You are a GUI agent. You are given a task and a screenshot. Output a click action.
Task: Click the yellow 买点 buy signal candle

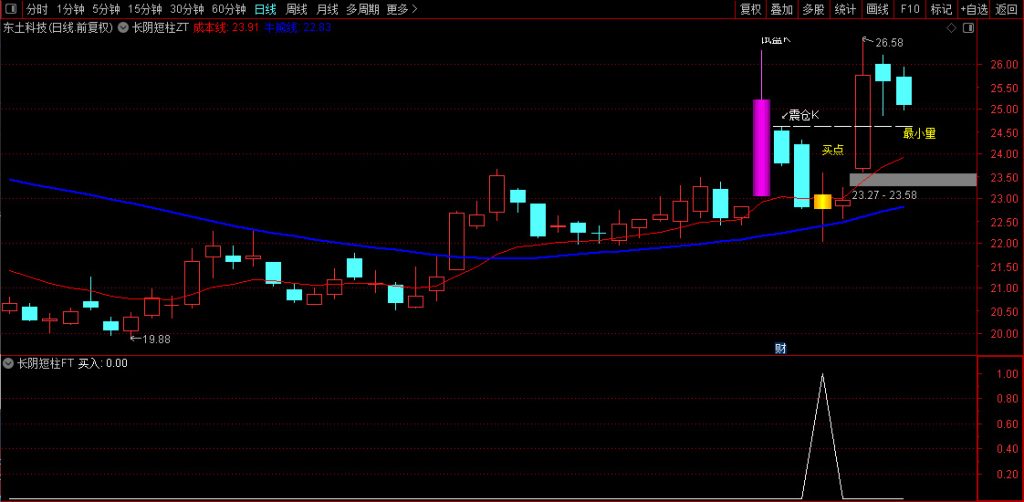point(822,201)
